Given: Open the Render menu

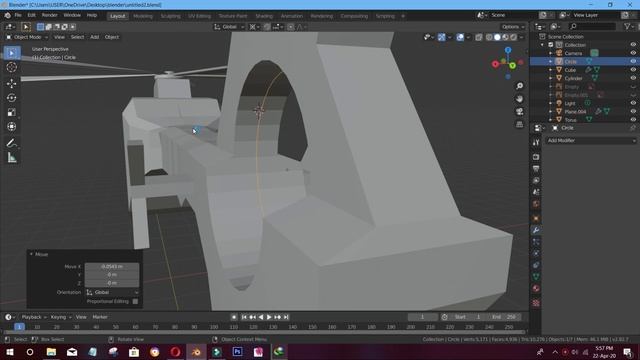Looking at the screenshot, I should click(49, 15).
